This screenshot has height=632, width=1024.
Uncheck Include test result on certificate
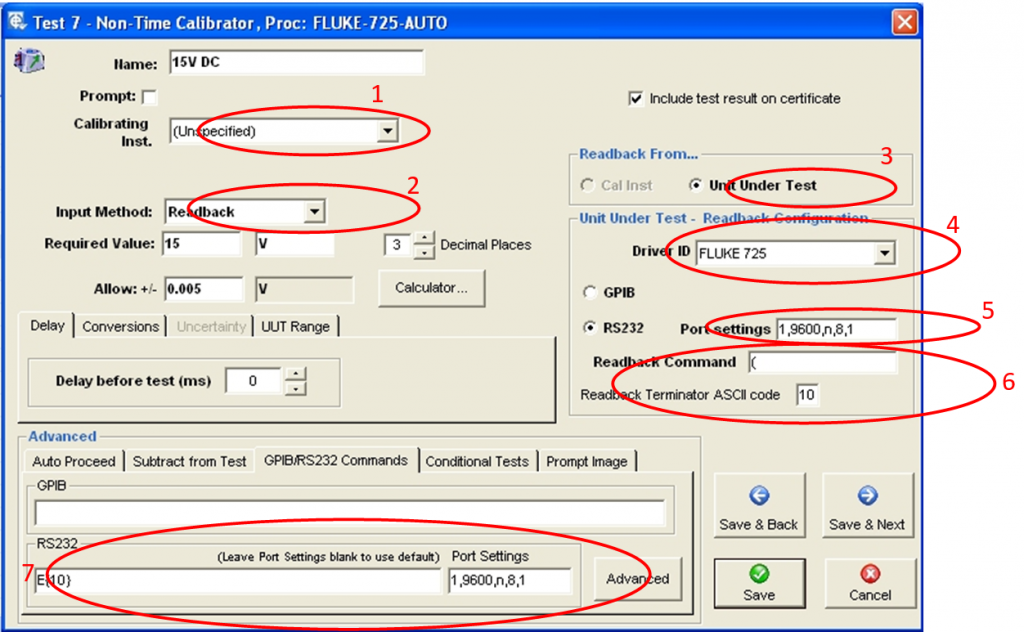(x=635, y=99)
